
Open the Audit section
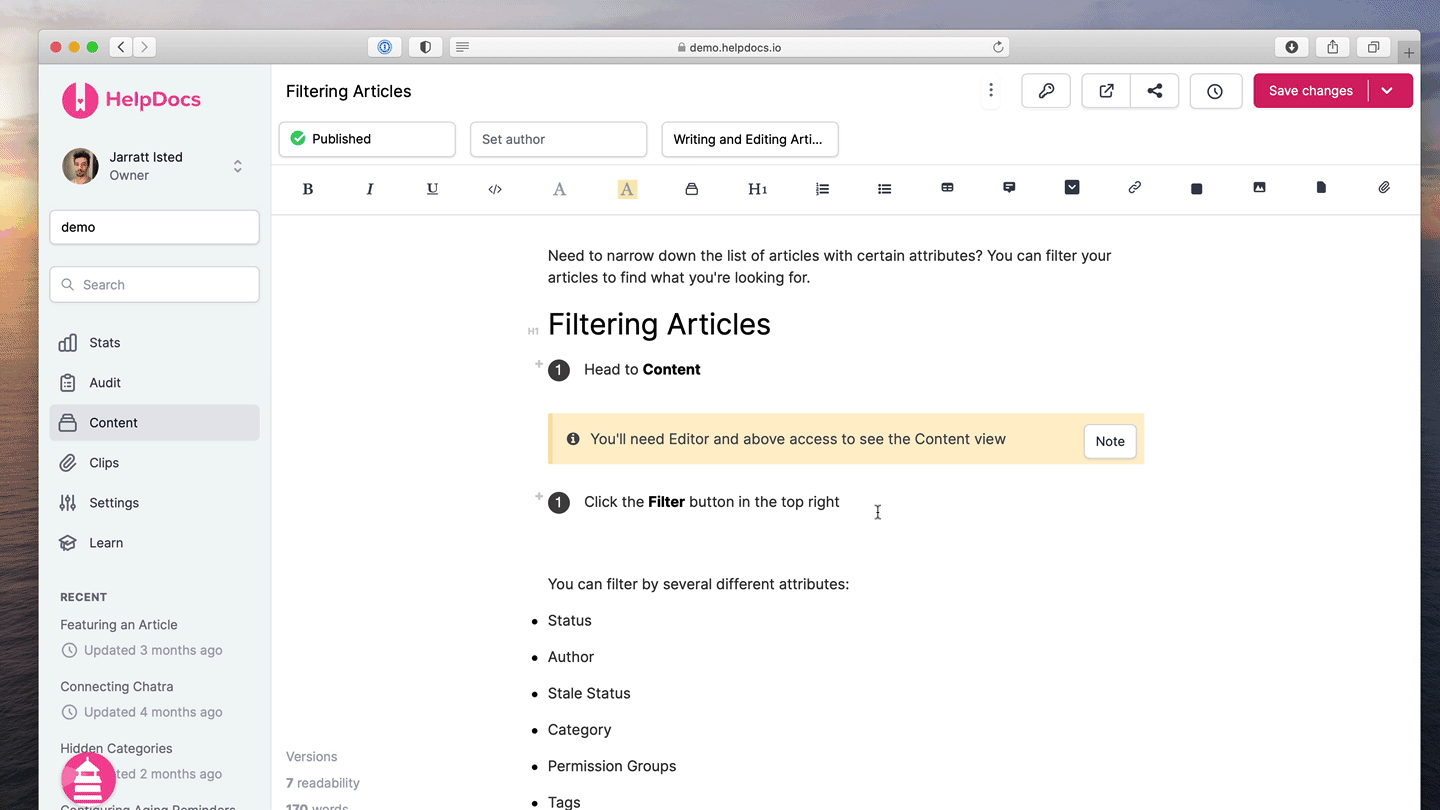(x=154, y=383)
